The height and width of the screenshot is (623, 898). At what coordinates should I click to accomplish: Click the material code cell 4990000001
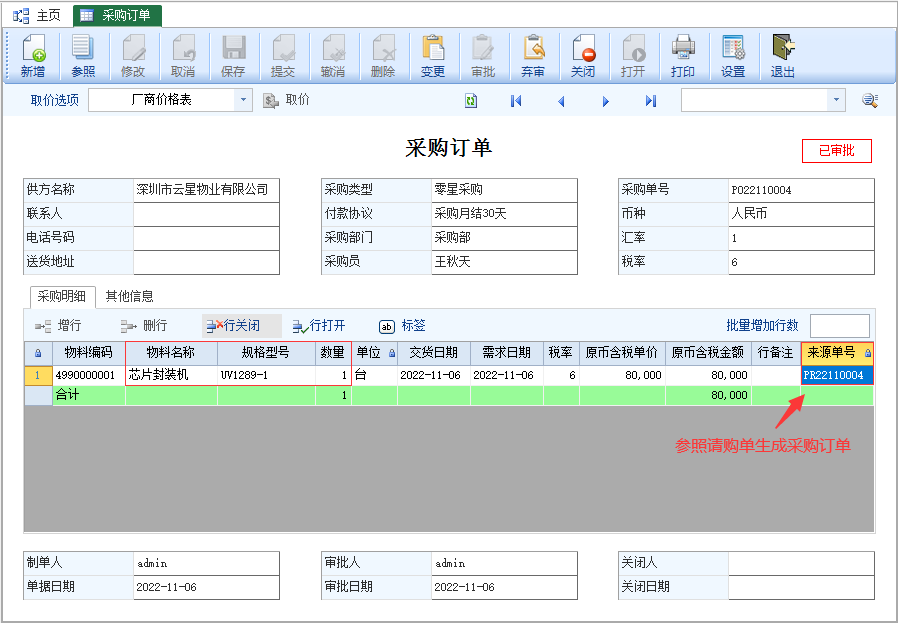(x=89, y=376)
